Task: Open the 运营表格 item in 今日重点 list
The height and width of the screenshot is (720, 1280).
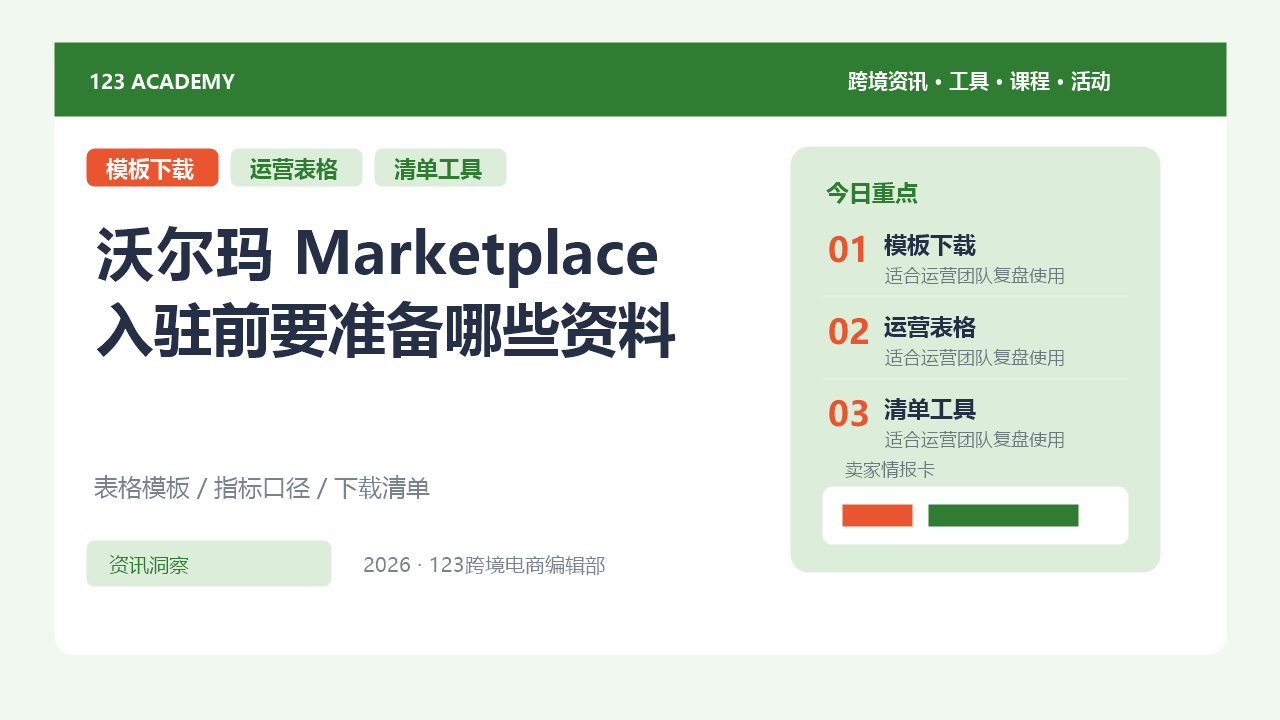Action: [930, 328]
